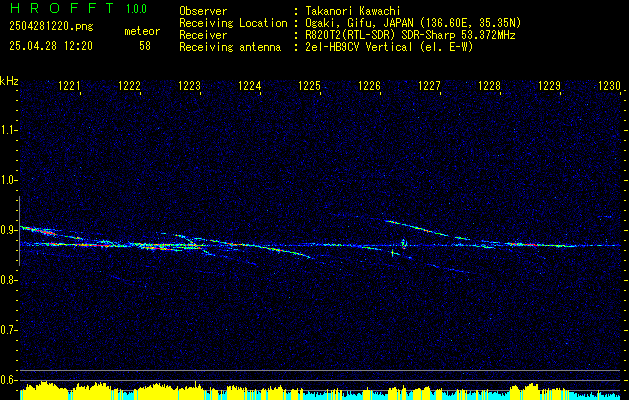
Task: Click the 1.0 kHz axis label
Action: click(x=8, y=181)
